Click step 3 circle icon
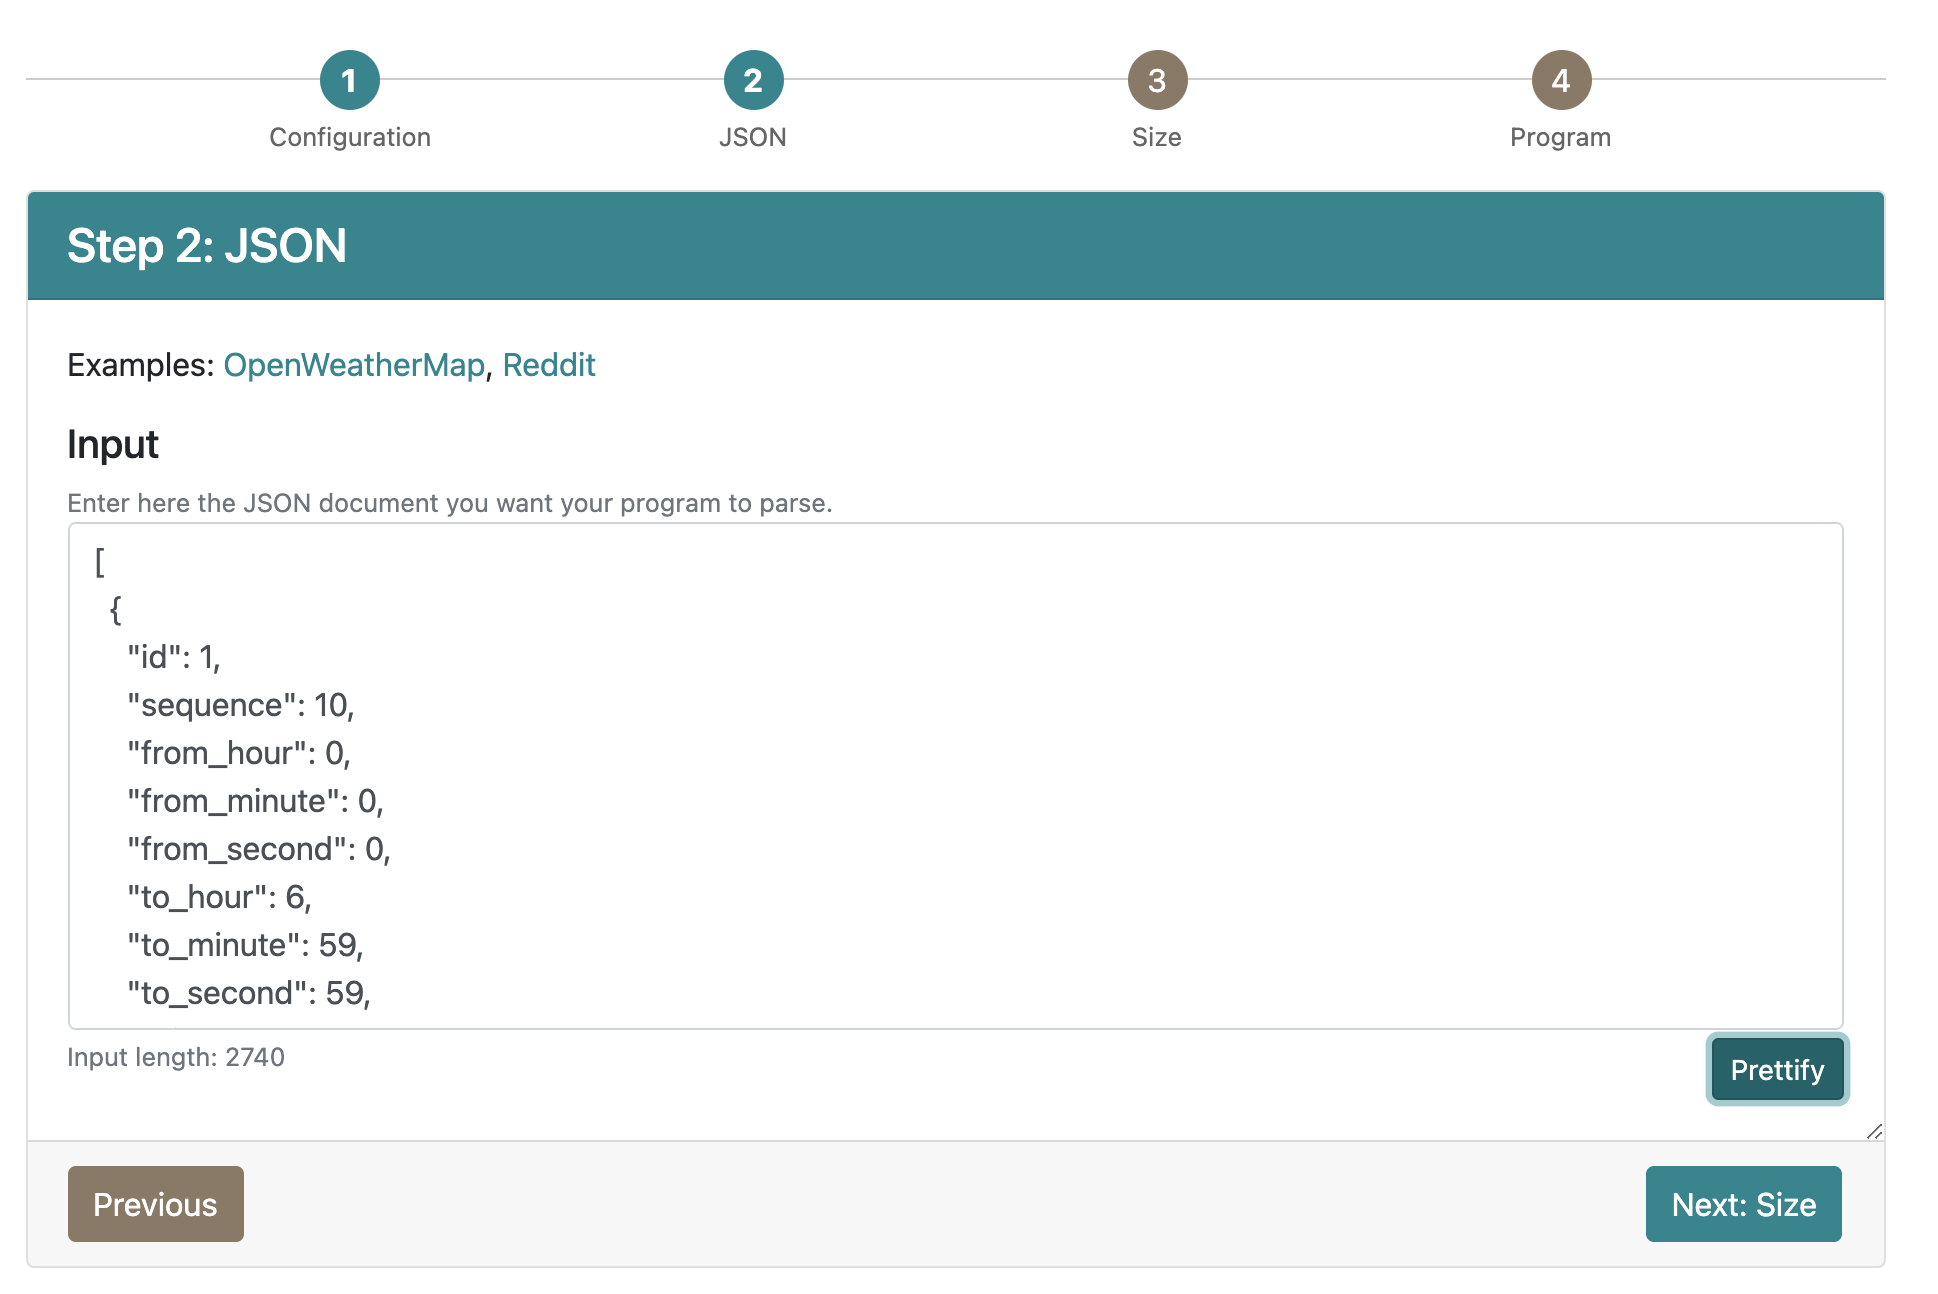Viewport: 1938px width, 1294px height. point(1157,80)
